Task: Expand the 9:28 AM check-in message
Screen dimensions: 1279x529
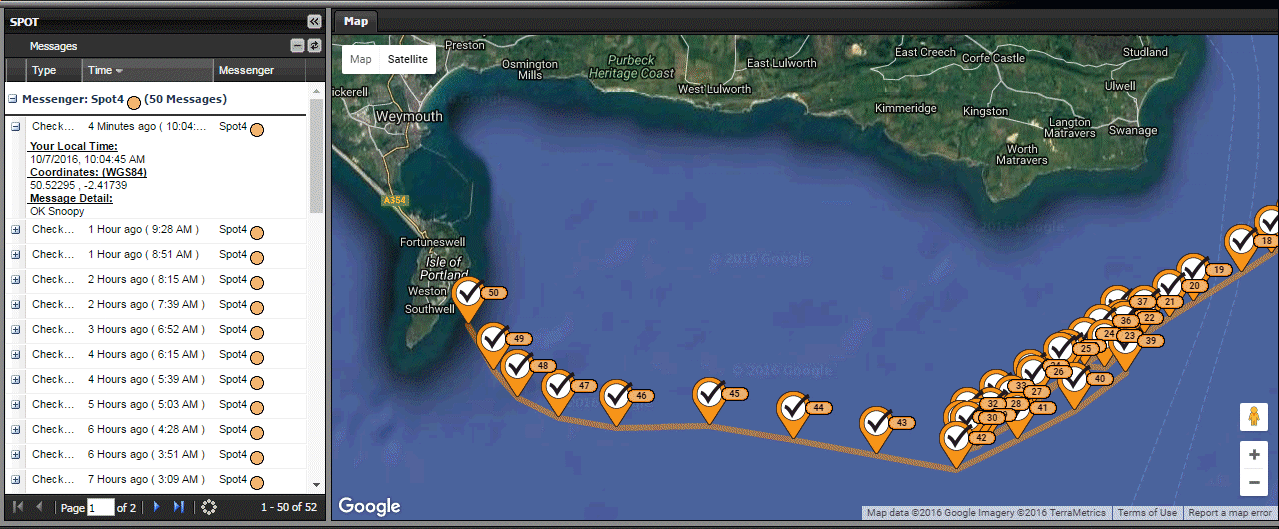Action: tap(16, 230)
